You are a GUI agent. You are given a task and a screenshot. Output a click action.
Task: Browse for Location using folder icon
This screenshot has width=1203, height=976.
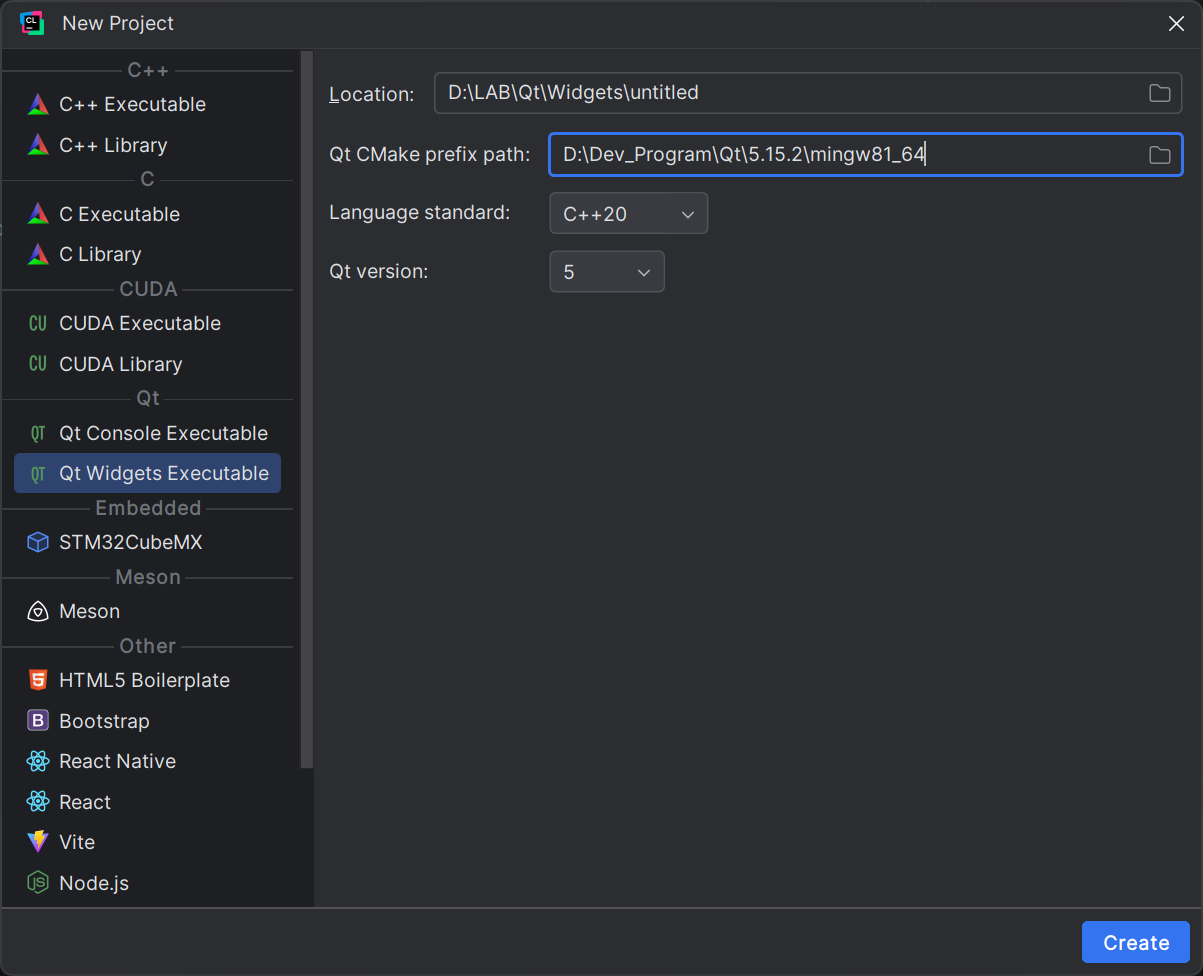(1159, 93)
